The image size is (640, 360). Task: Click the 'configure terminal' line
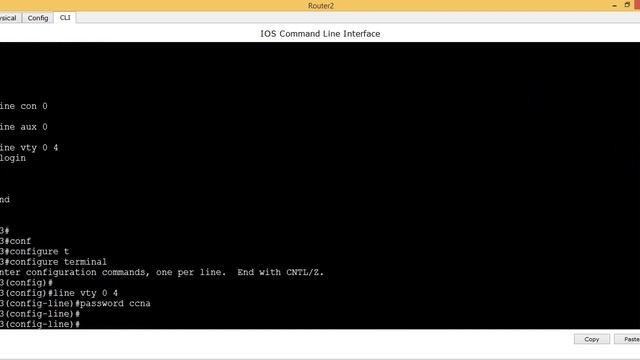click(x=53, y=262)
